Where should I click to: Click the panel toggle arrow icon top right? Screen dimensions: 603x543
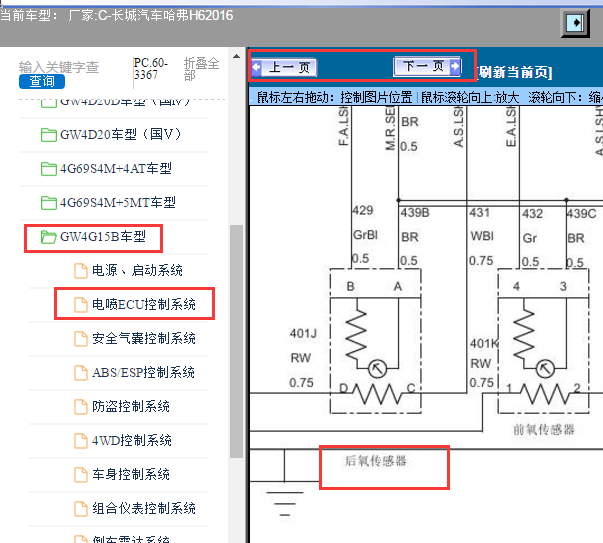pos(575,23)
